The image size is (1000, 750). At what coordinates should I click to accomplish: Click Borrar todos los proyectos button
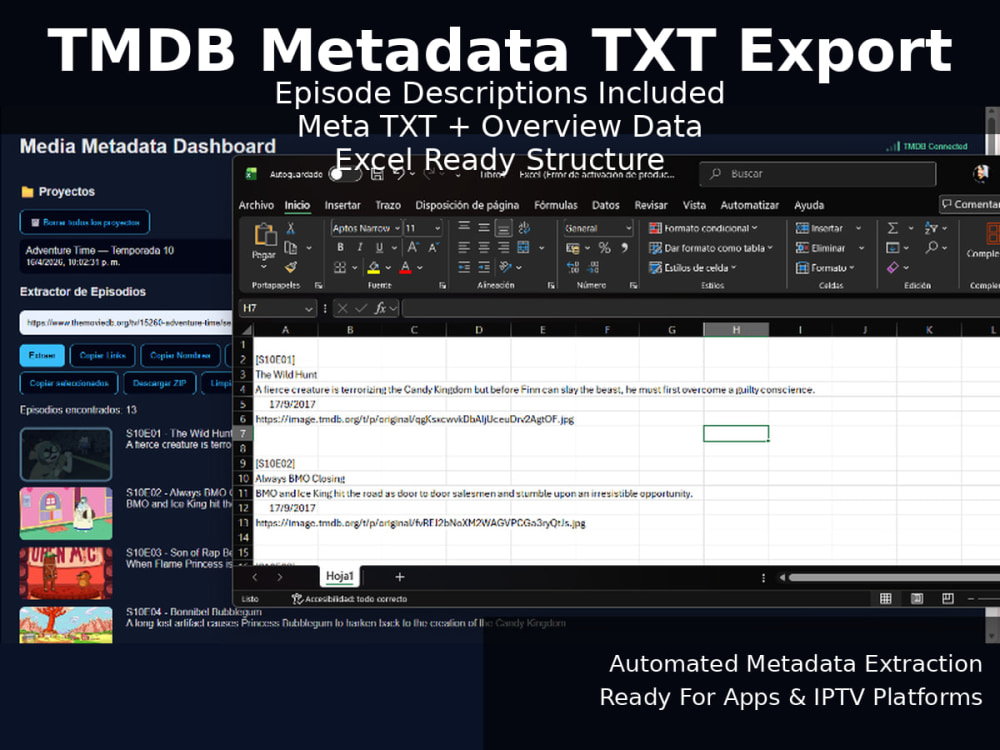click(85, 222)
